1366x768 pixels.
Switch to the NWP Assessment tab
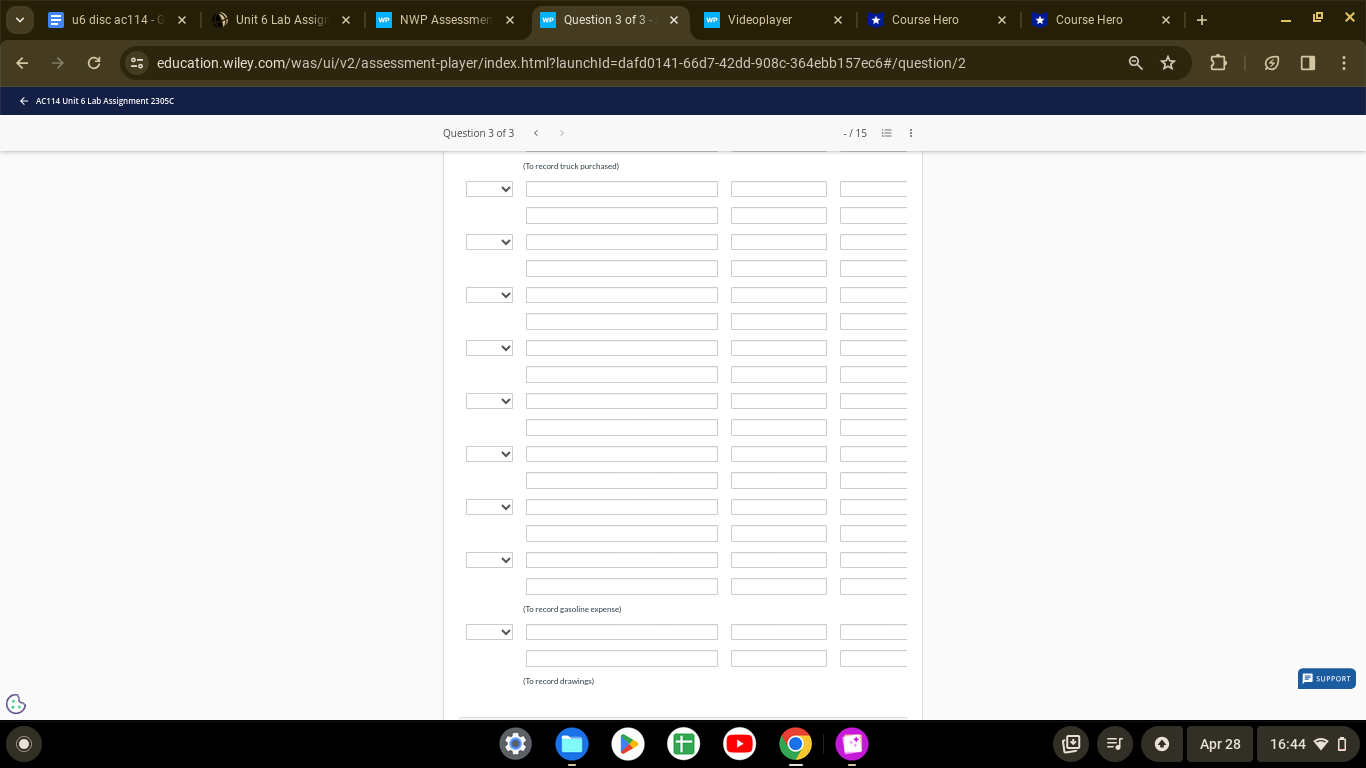coord(446,20)
